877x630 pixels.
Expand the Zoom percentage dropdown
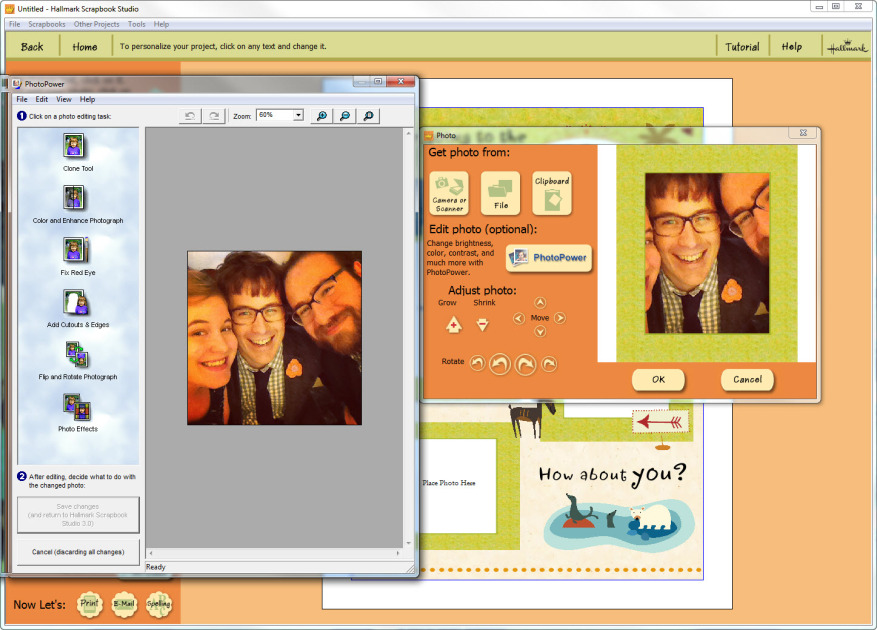298,116
